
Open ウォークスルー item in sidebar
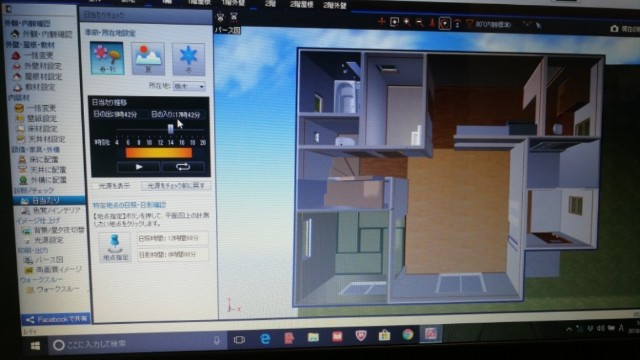(x=53, y=289)
